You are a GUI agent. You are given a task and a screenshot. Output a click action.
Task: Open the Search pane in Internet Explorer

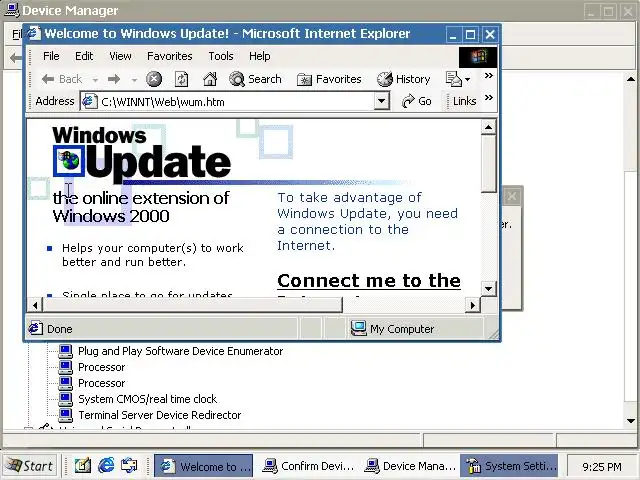[255, 79]
